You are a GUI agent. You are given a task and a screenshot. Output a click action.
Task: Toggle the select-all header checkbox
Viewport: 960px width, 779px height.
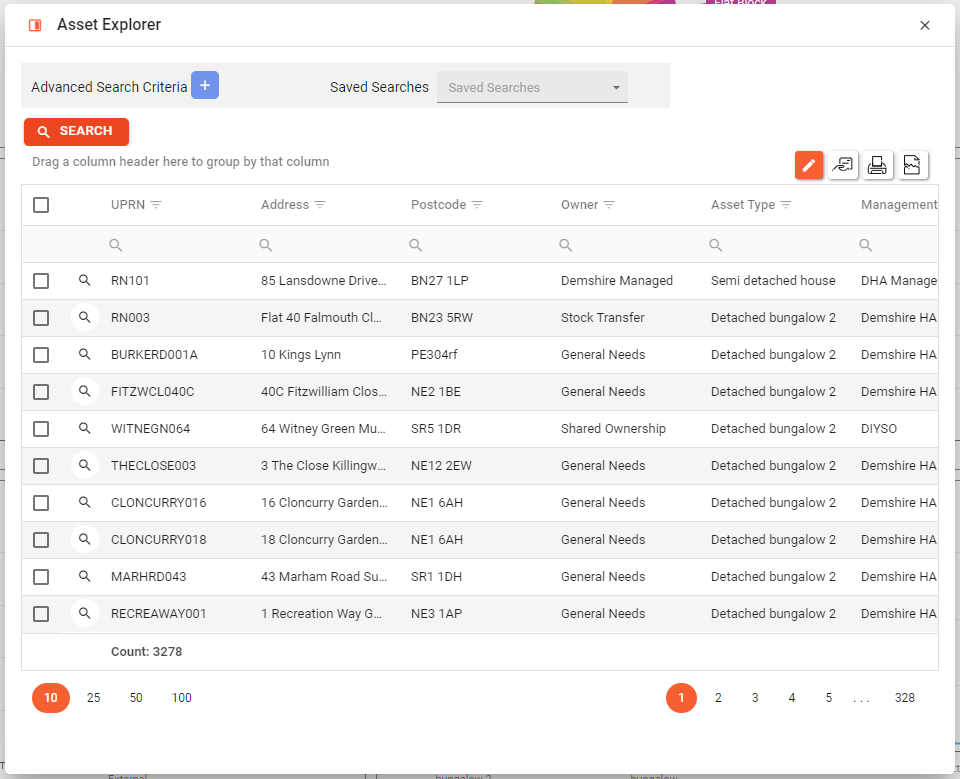pos(41,205)
